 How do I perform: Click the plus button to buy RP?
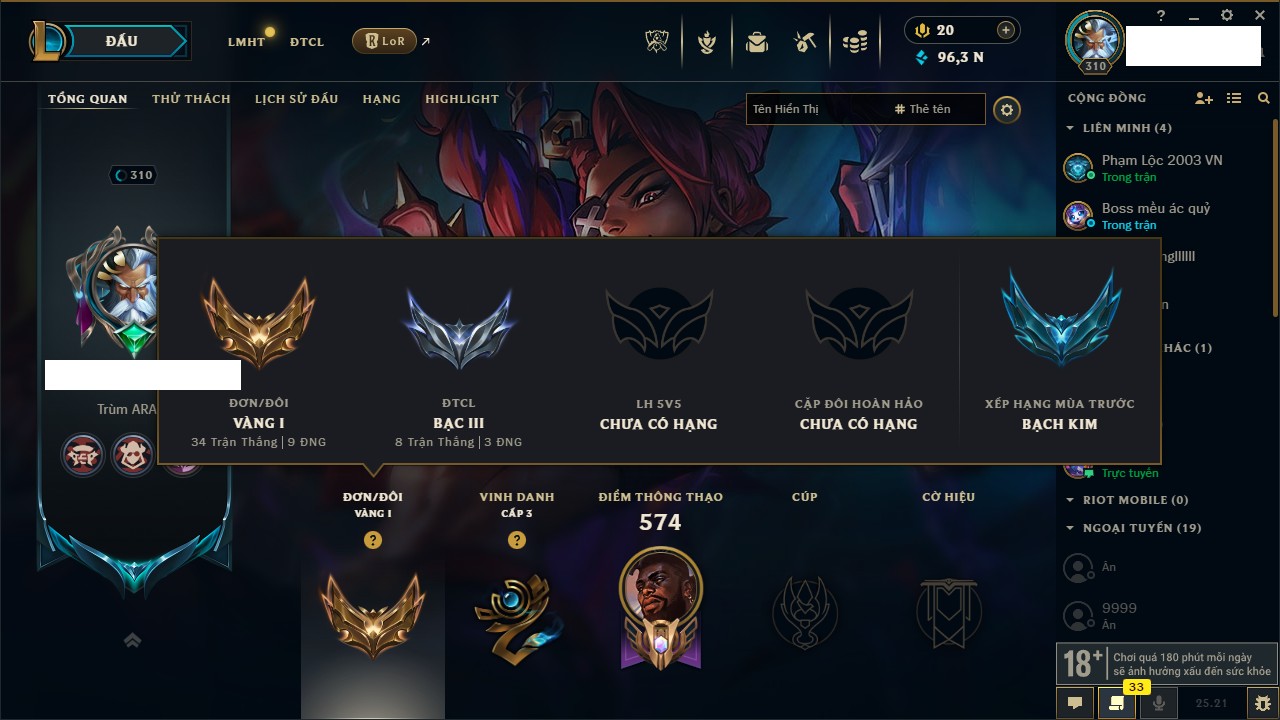tap(1005, 30)
